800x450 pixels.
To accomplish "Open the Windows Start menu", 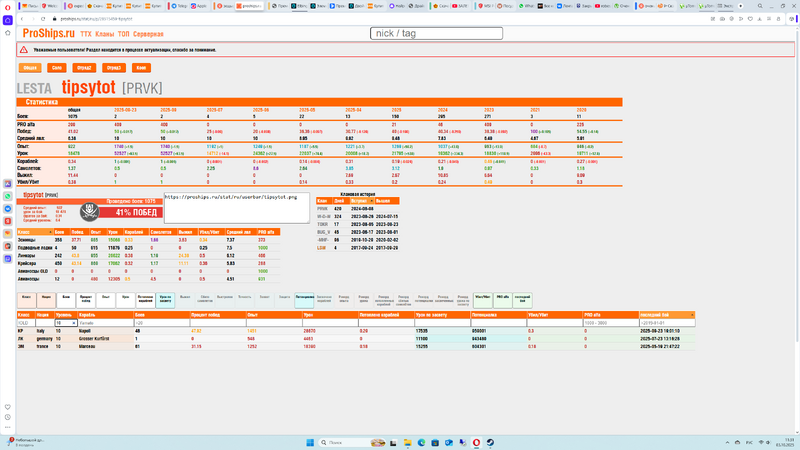I will pos(310,442).
